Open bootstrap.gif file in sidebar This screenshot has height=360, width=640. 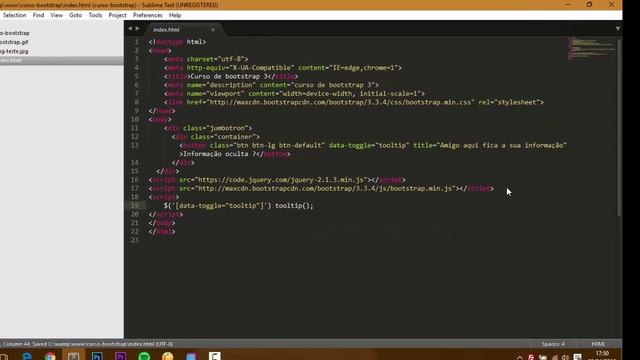pyautogui.click(x=14, y=42)
